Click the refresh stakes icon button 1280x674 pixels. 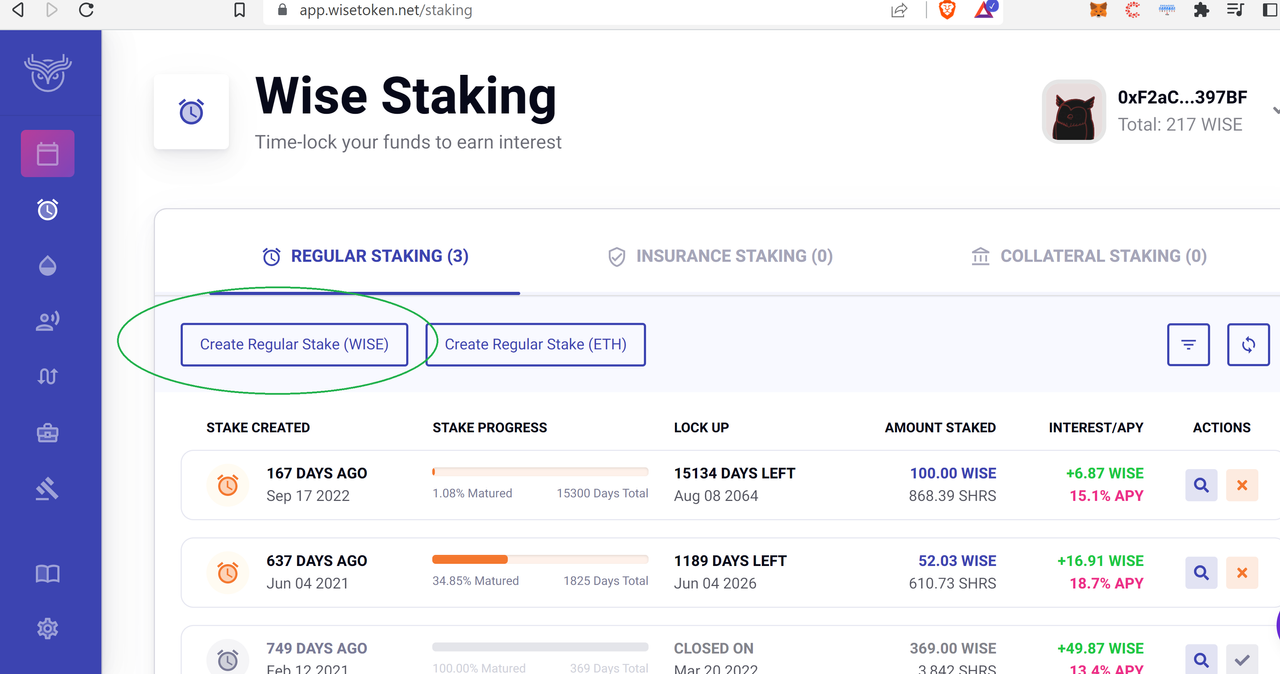[x=1248, y=345]
